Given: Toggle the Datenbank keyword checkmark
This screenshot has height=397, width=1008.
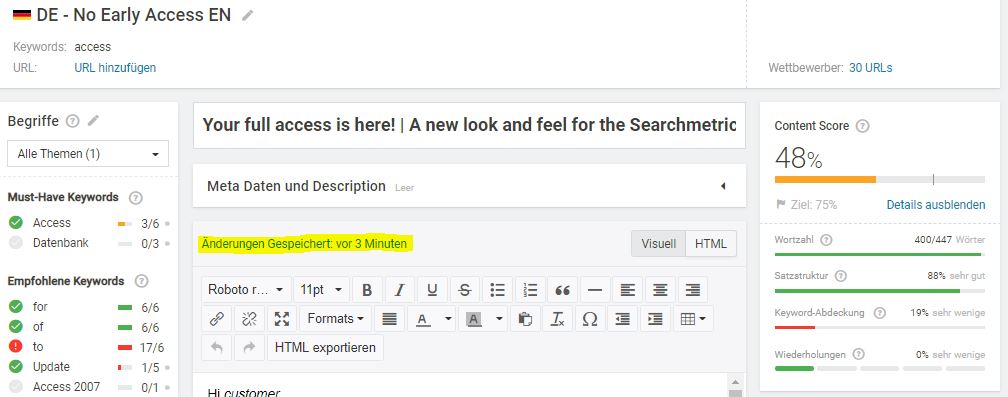Looking at the screenshot, I should pyautogui.click(x=16, y=243).
